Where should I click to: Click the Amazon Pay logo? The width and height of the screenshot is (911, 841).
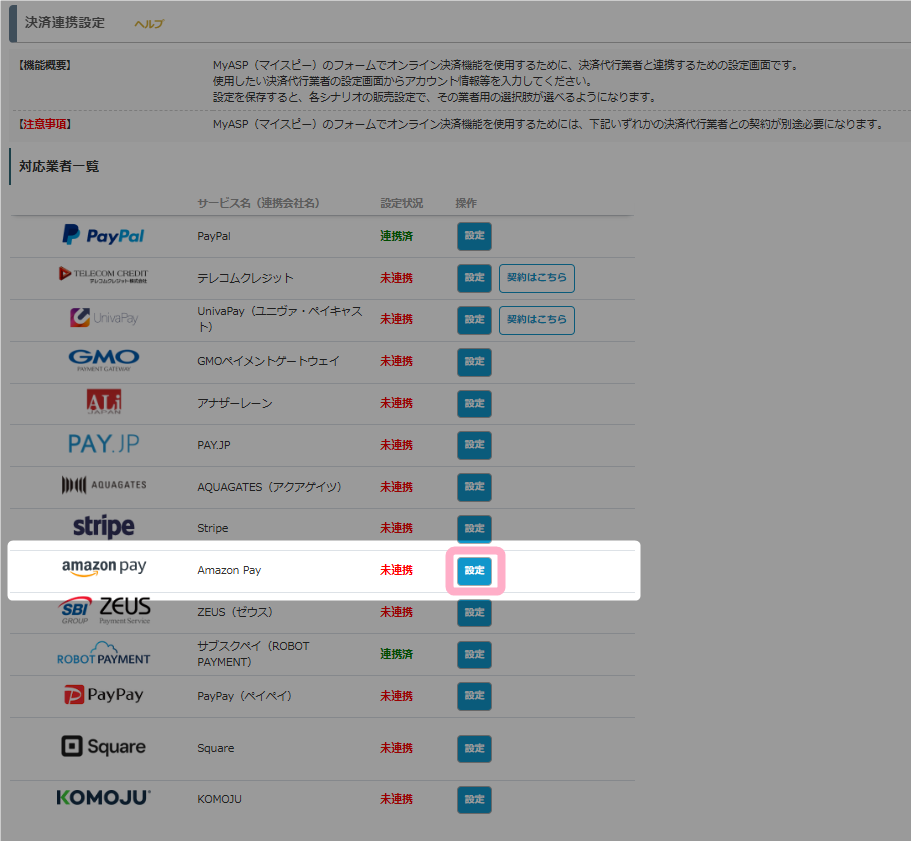(103, 568)
